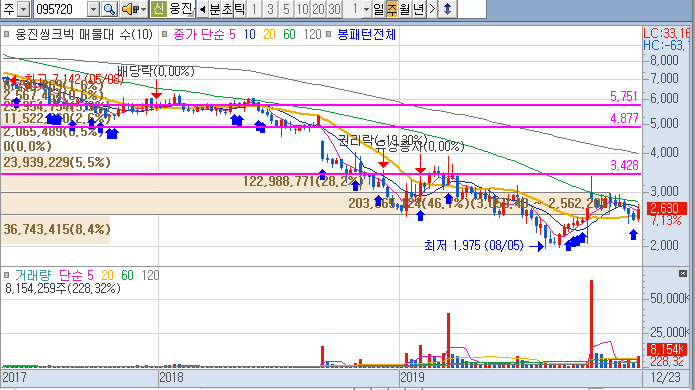Select the highlighted 주 (weekly) chart toggle
The height and width of the screenshot is (390, 695).
tap(392, 9)
